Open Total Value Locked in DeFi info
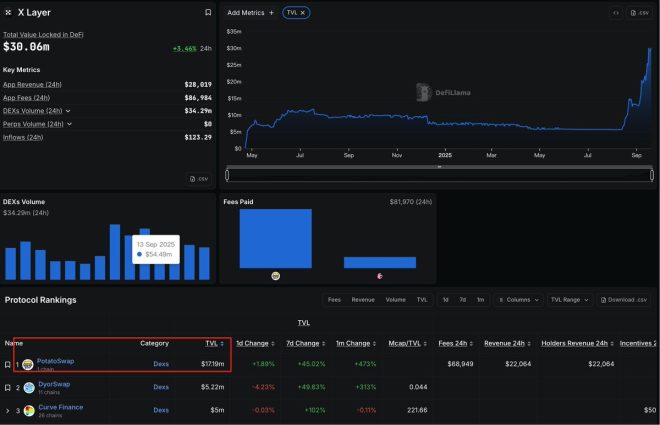The width and height of the screenshot is (660, 425). tap(43, 35)
